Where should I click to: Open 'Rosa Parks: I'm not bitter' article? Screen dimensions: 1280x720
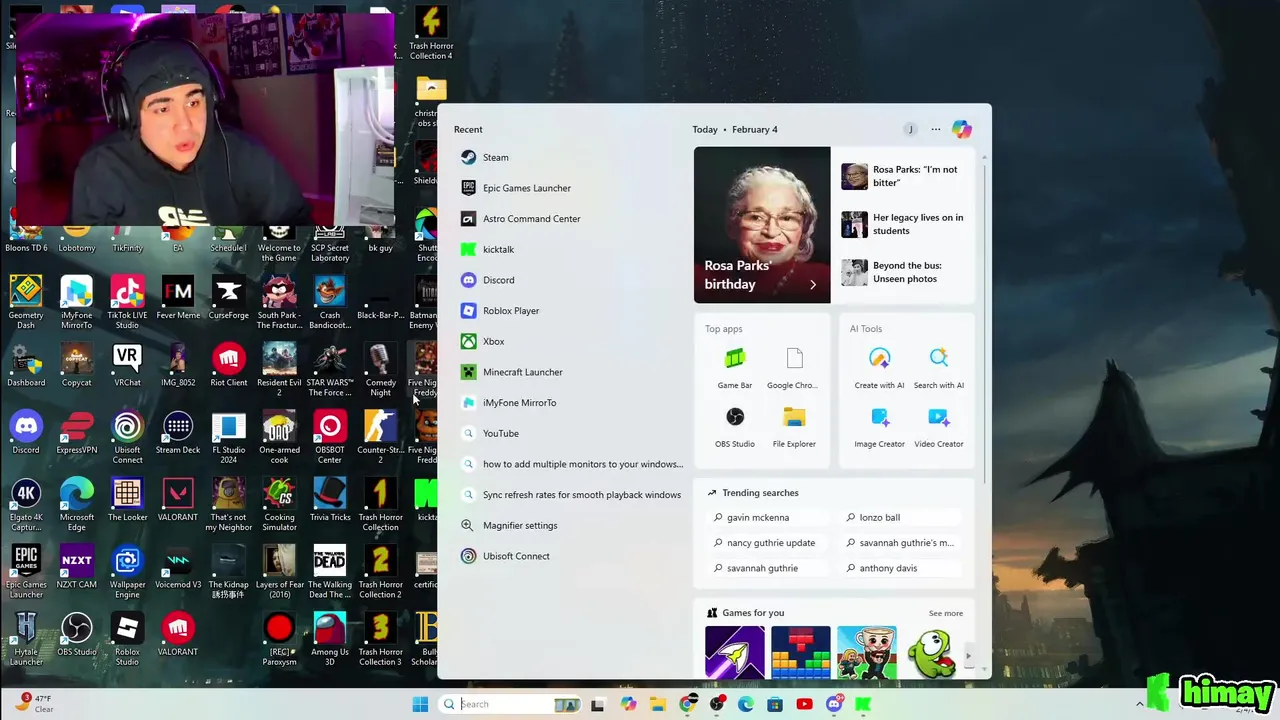coord(906,176)
